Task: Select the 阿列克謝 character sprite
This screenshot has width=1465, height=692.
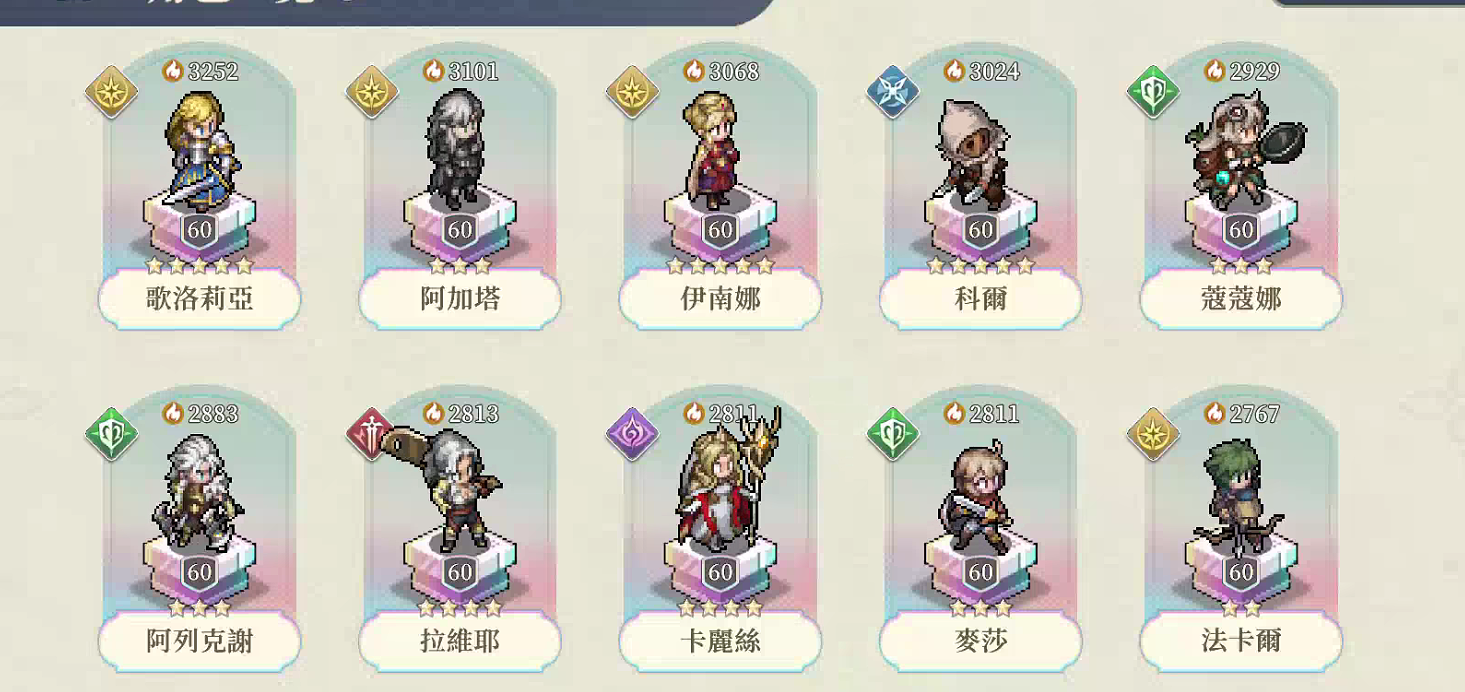Action: (x=199, y=492)
